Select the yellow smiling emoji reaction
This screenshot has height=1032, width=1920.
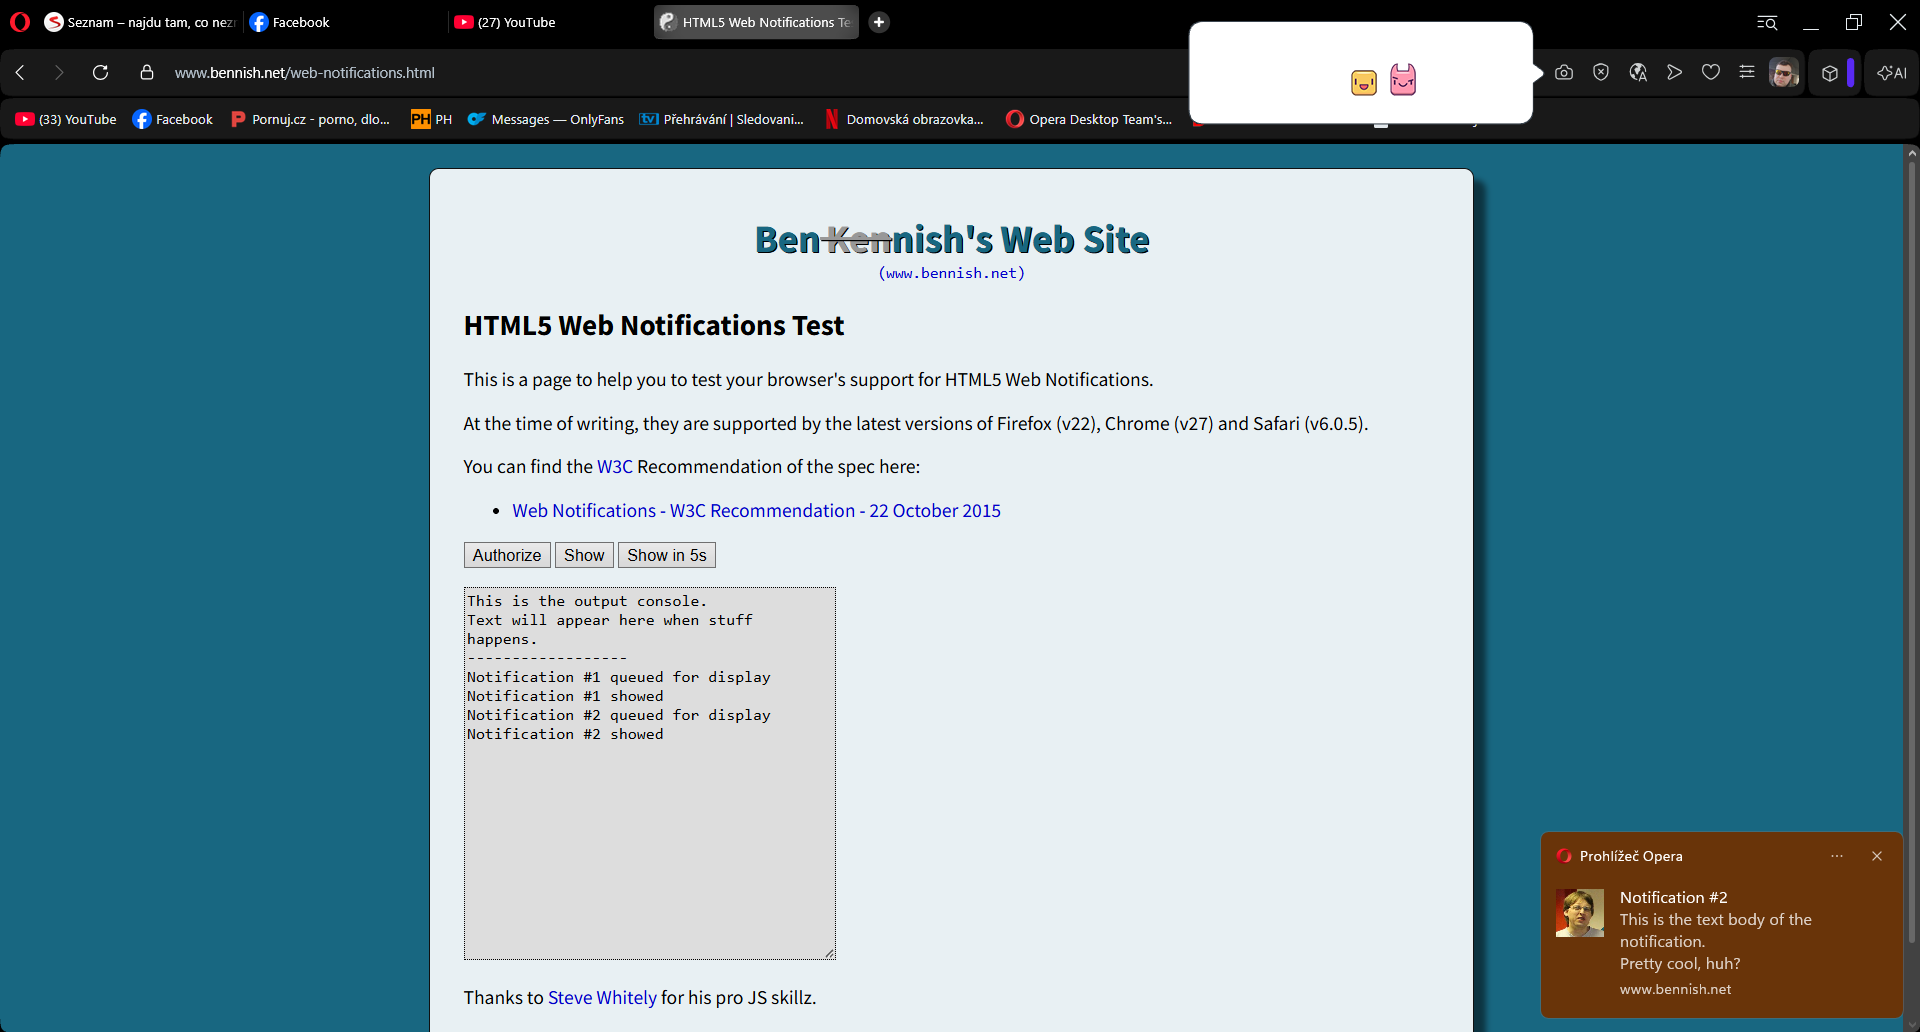pyautogui.click(x=1364, y=82)
